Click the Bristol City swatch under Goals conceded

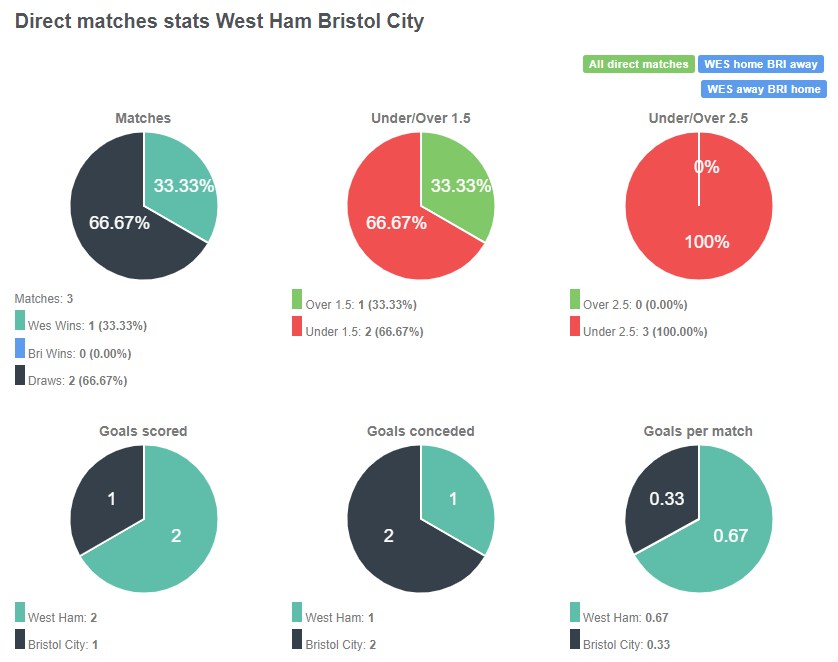pyautogui.click(x=296, y=638)
